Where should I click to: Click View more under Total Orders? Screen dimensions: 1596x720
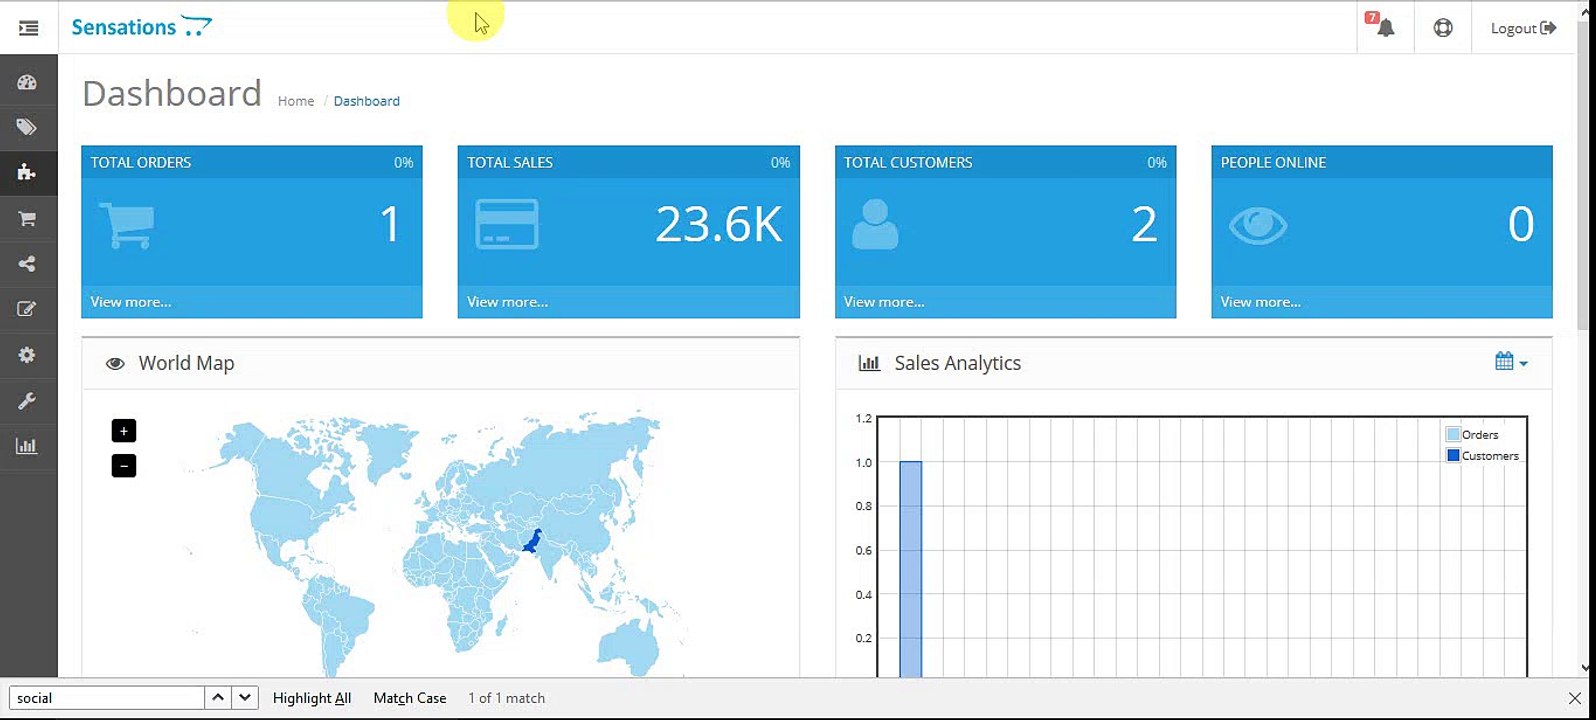(131, 302)
